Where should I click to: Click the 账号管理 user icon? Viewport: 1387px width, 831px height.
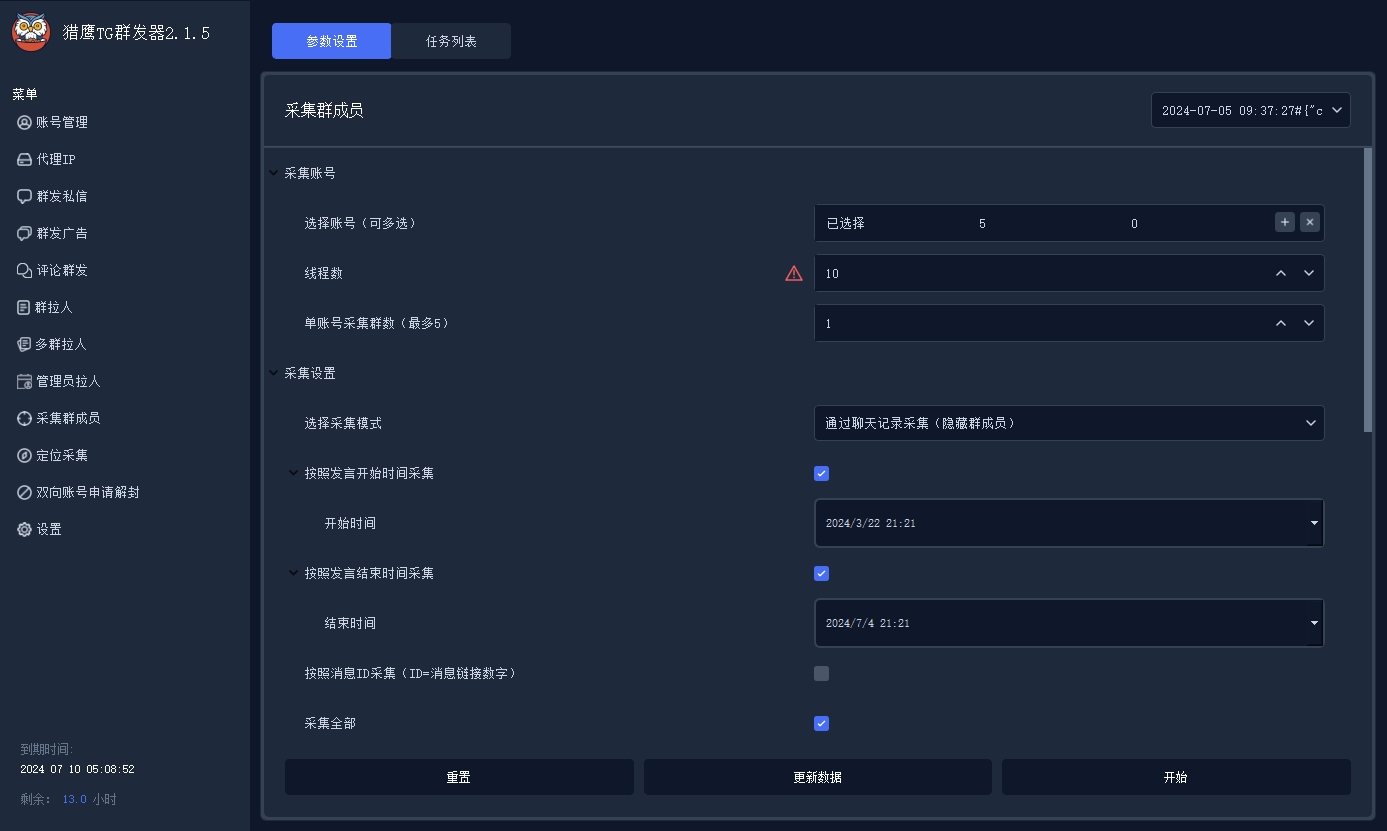(24, 122)
